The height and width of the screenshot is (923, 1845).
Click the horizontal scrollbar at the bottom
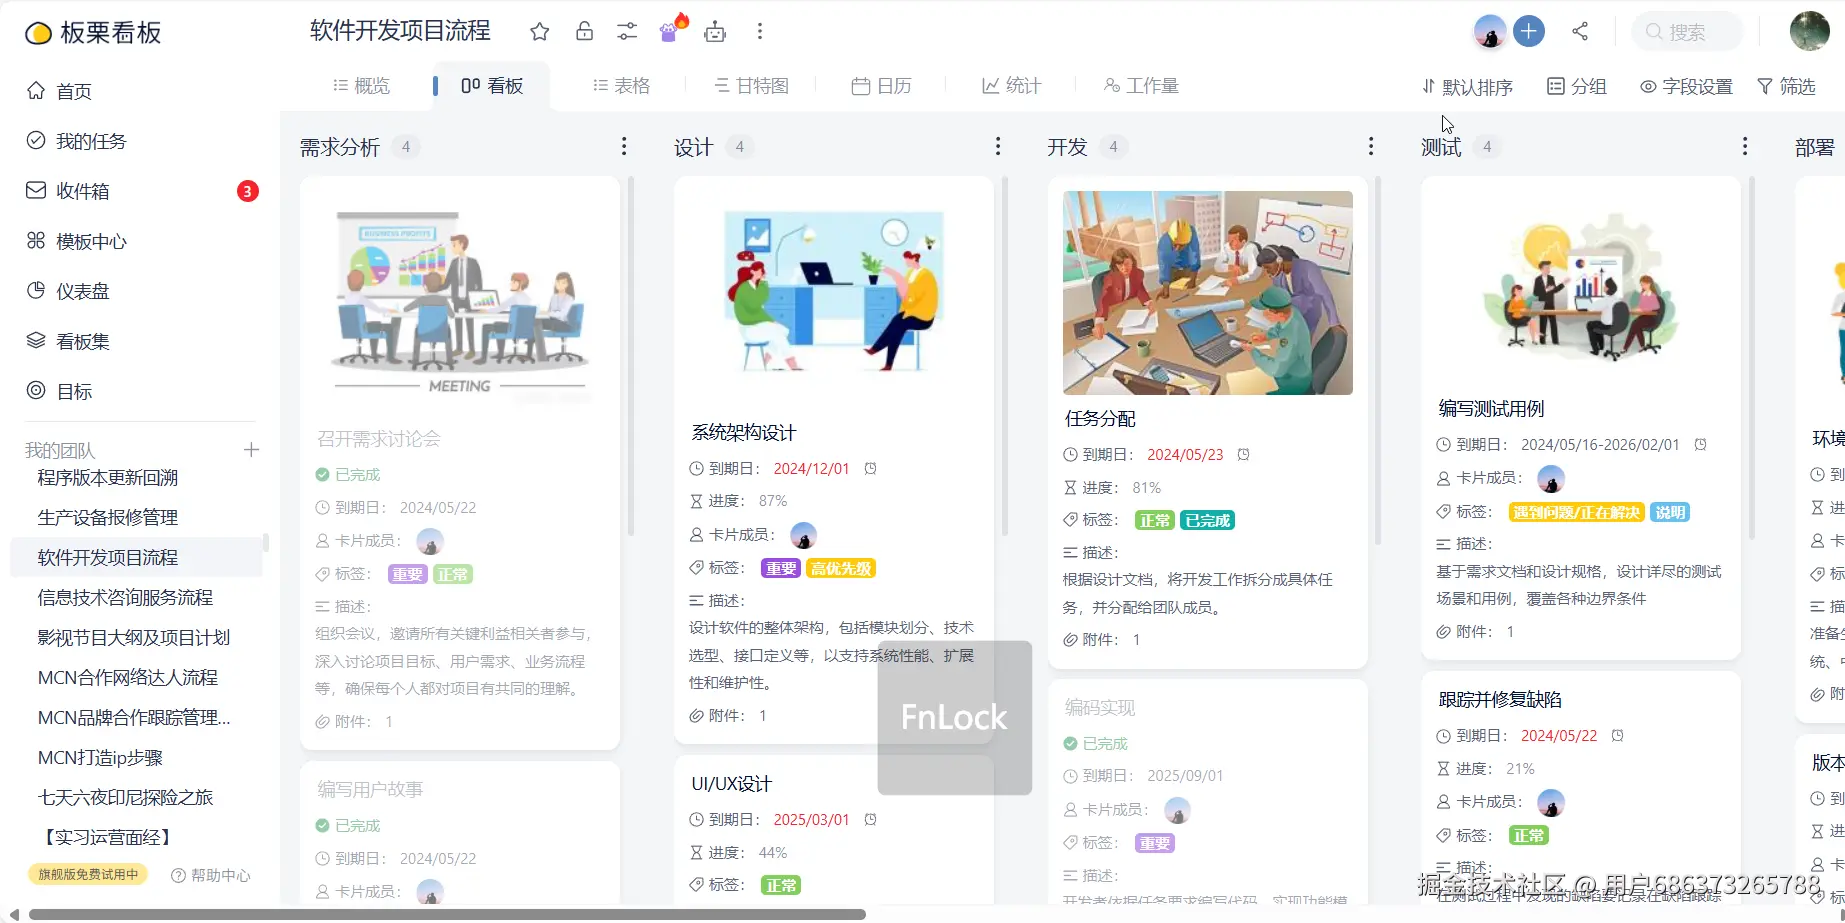click(447, 915)
